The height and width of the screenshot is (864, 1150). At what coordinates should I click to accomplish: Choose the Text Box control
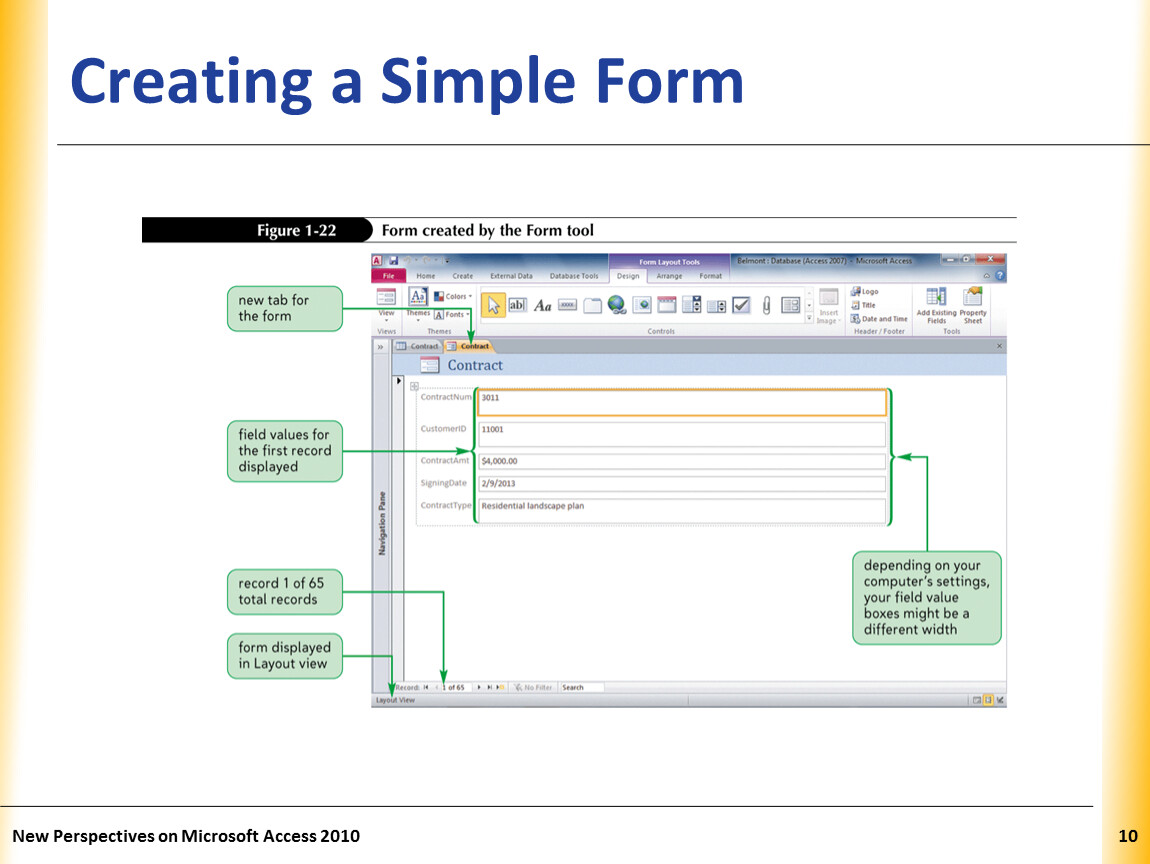tap(517, 305)
